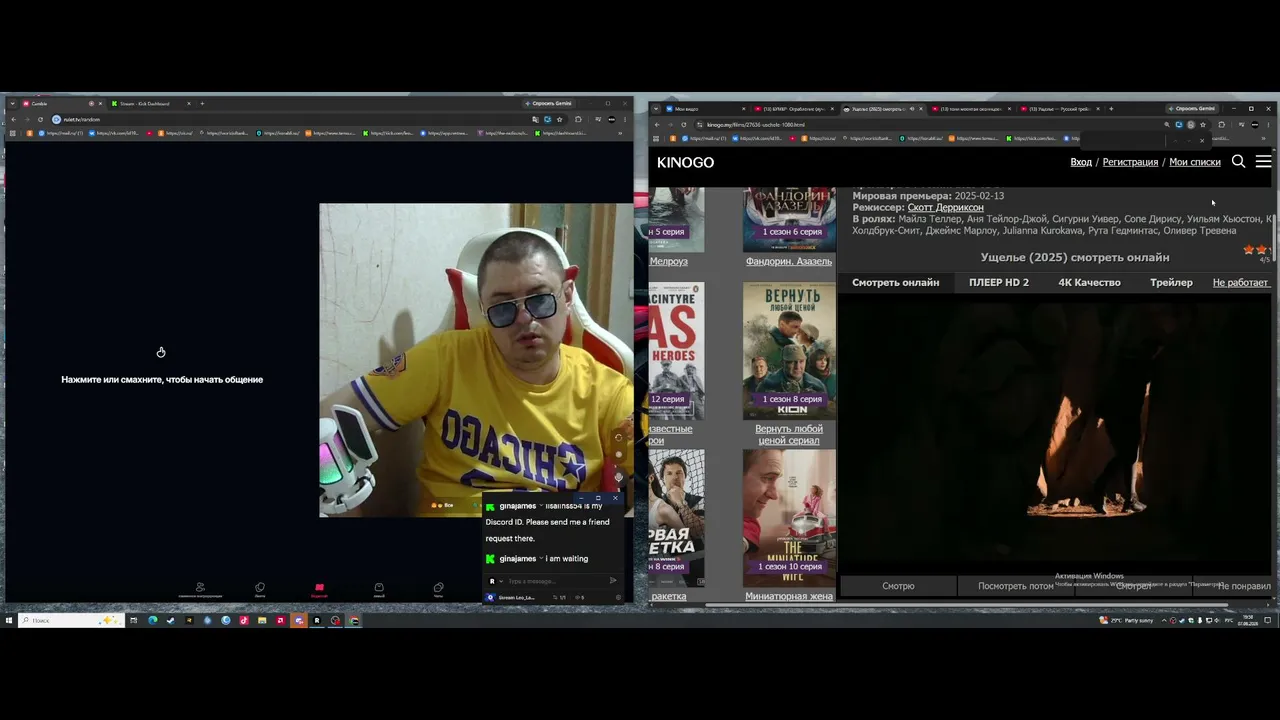Click director link Скотт Дерриксон
Image resolution: width=1280 pixels, height=720 pixels.
coord(945,207)
